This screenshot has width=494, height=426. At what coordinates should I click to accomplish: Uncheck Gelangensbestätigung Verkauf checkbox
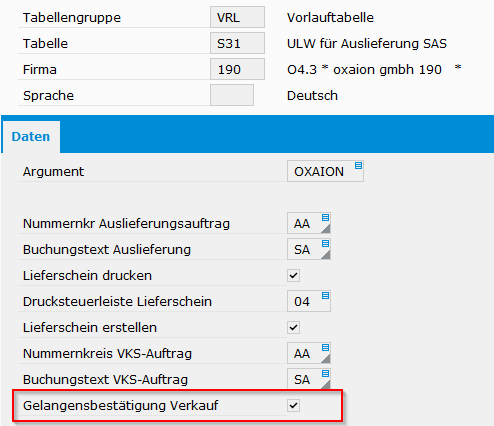click(293, 406)
